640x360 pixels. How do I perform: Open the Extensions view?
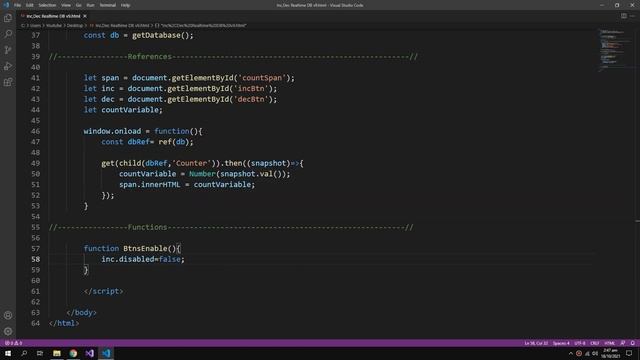8,82
